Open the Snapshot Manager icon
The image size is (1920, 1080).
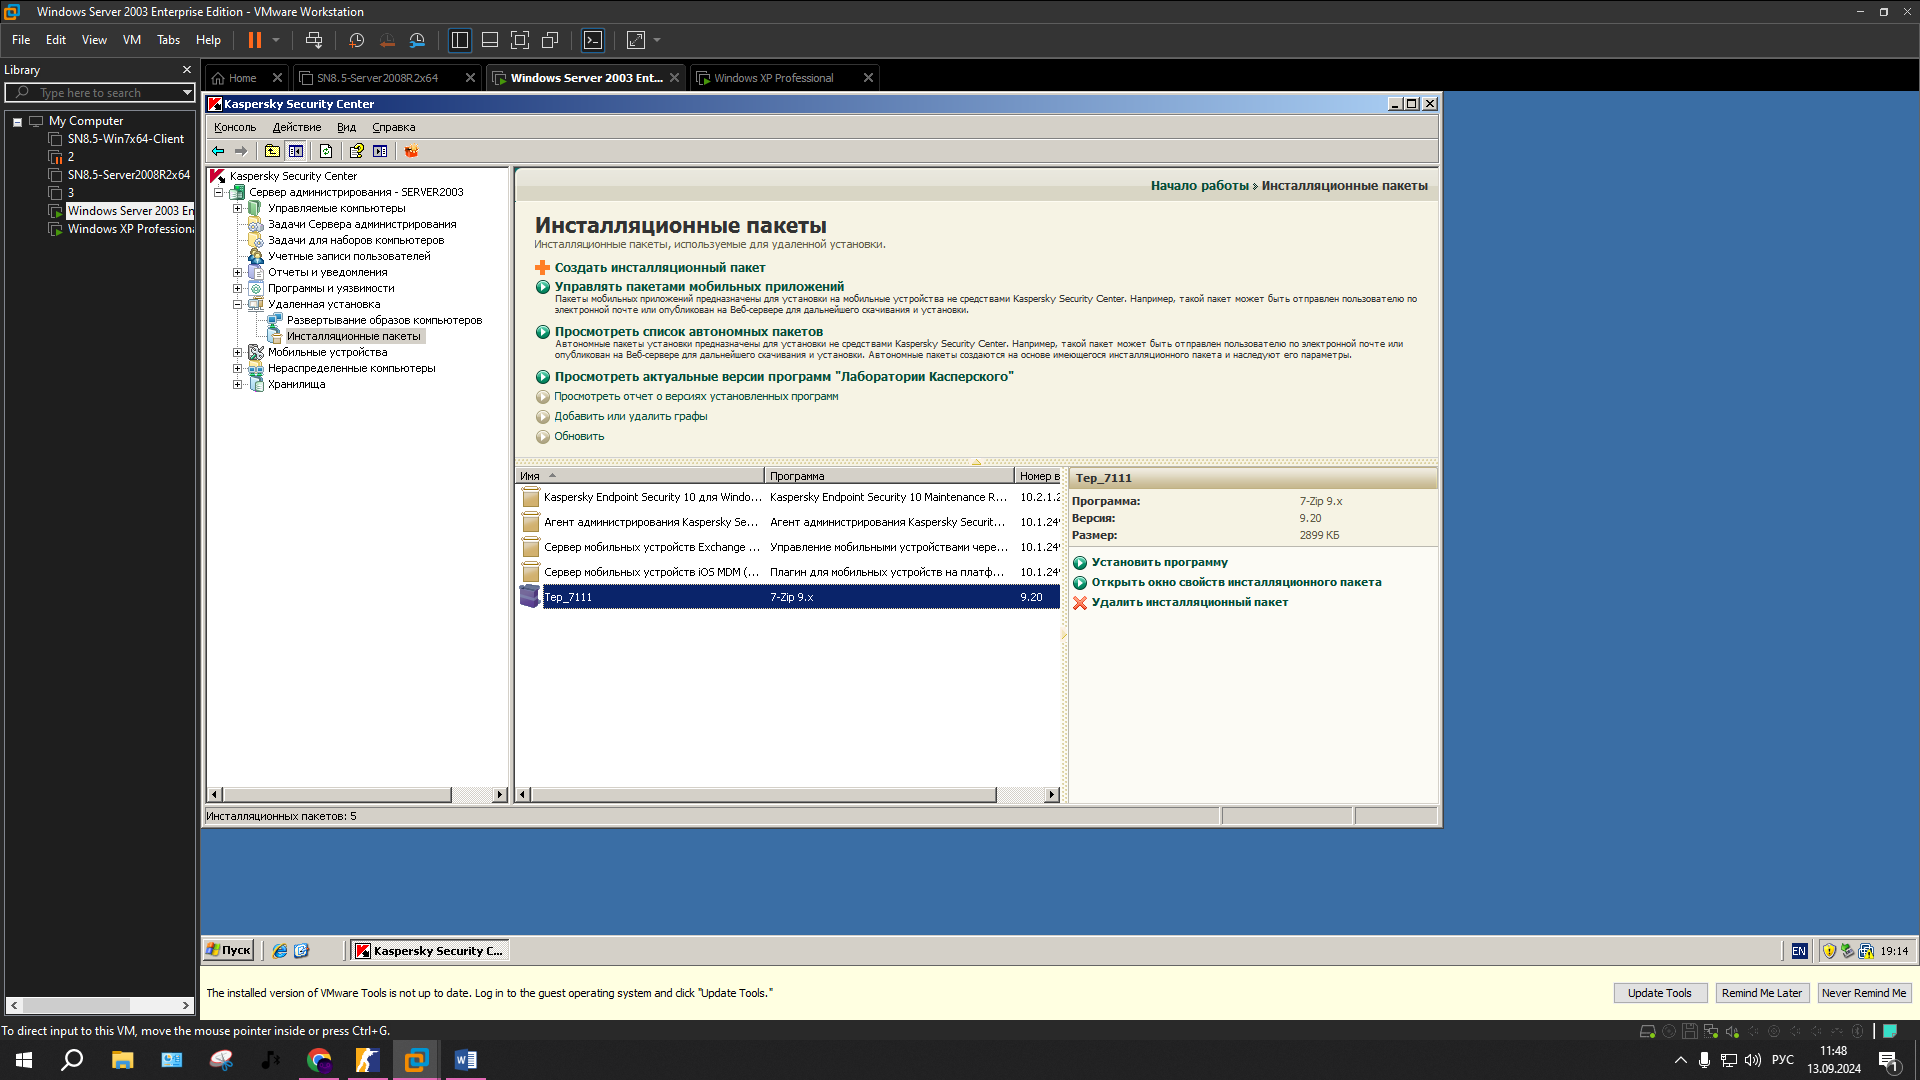tap(417, 40)
